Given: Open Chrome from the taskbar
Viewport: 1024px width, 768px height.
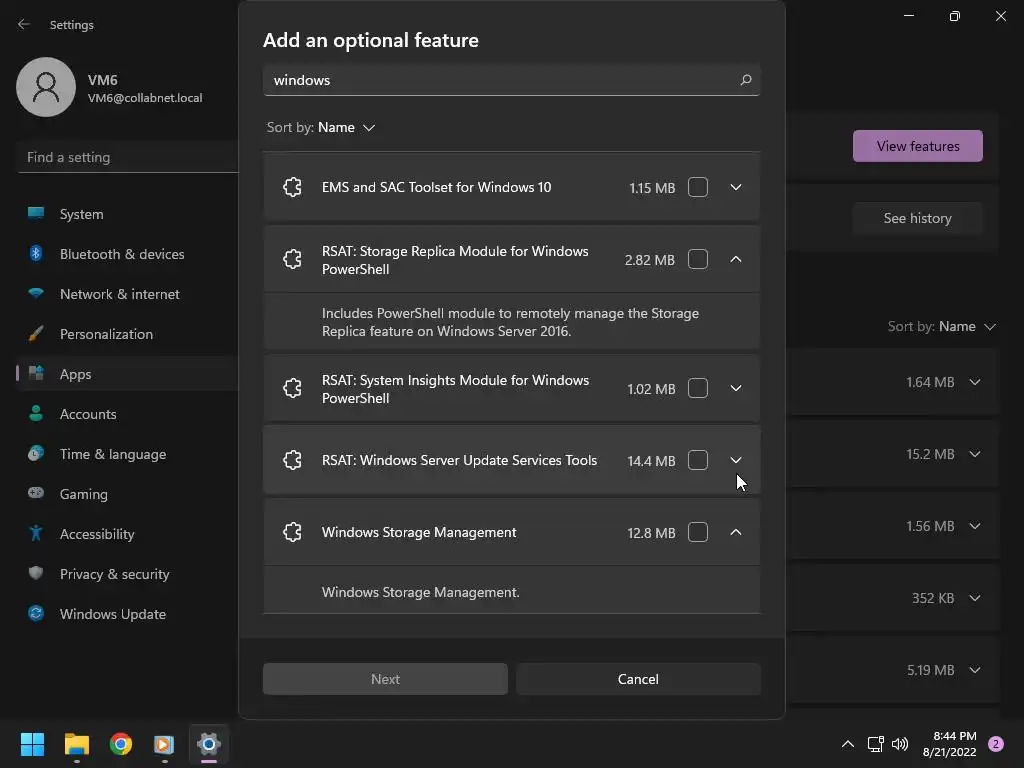Looking at the screenshot, I should click(x=121, y=744).
